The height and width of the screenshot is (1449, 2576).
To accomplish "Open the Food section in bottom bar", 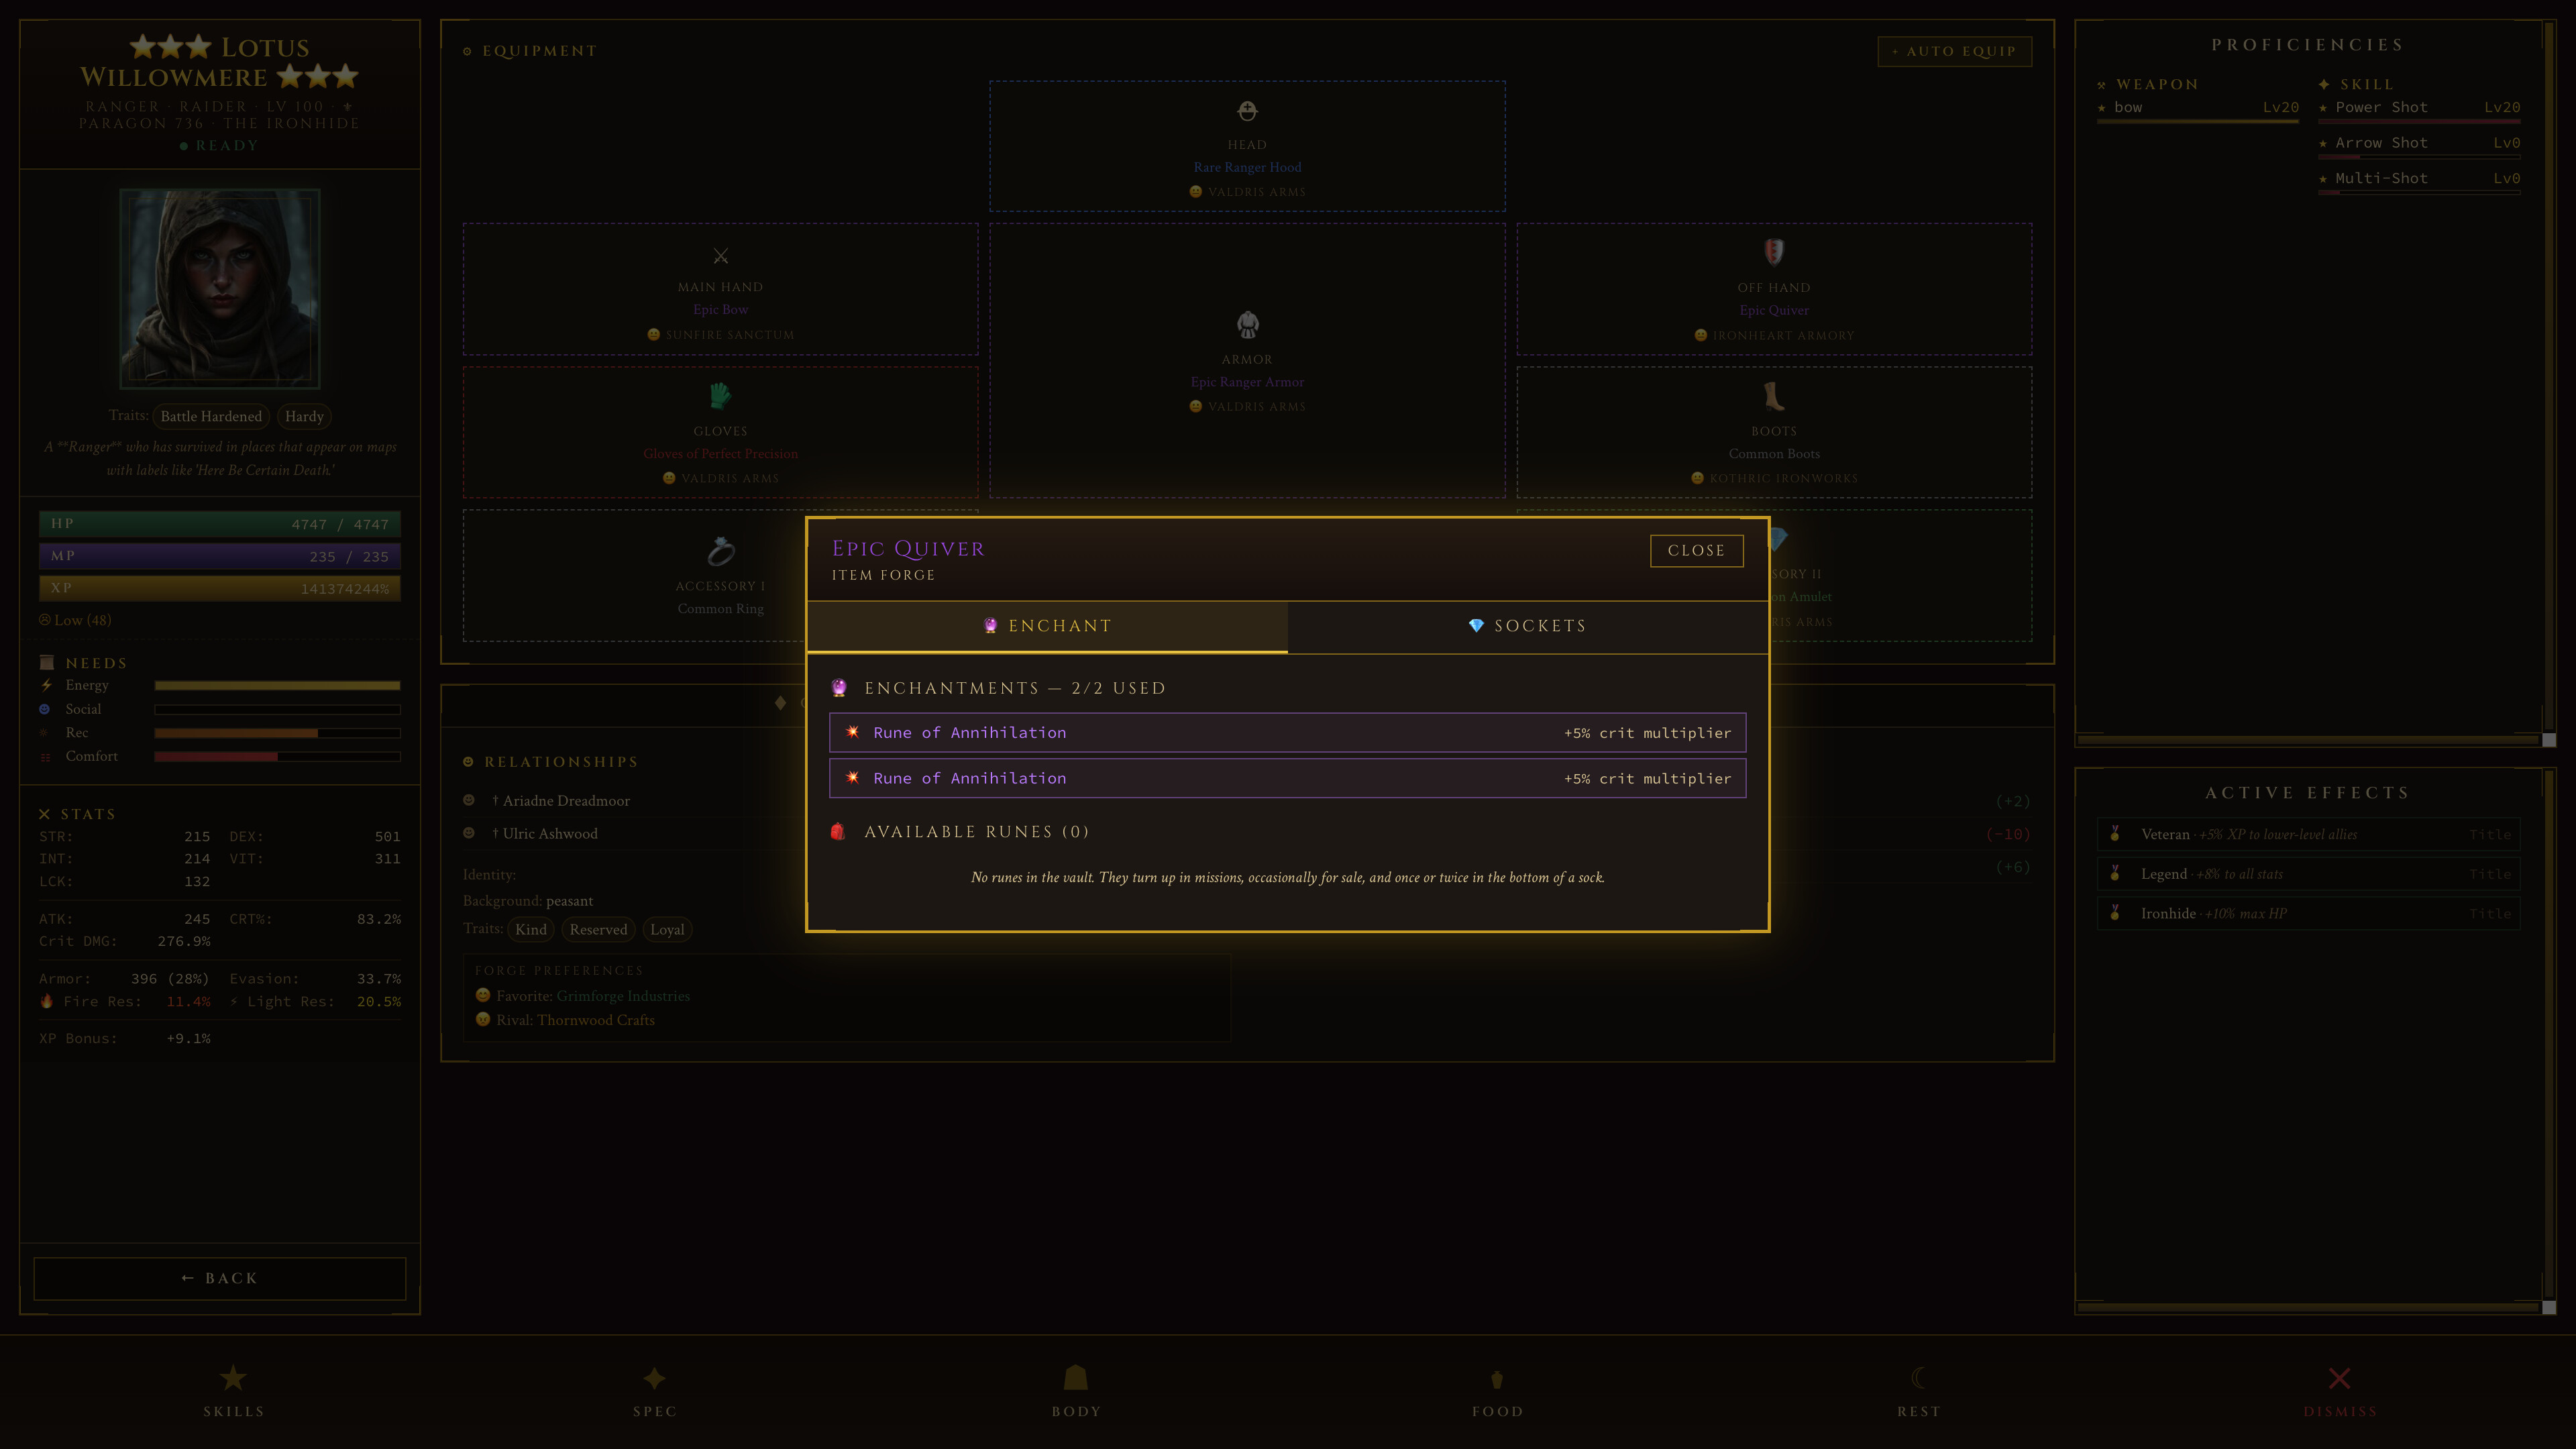I will coord(1497,1391).
